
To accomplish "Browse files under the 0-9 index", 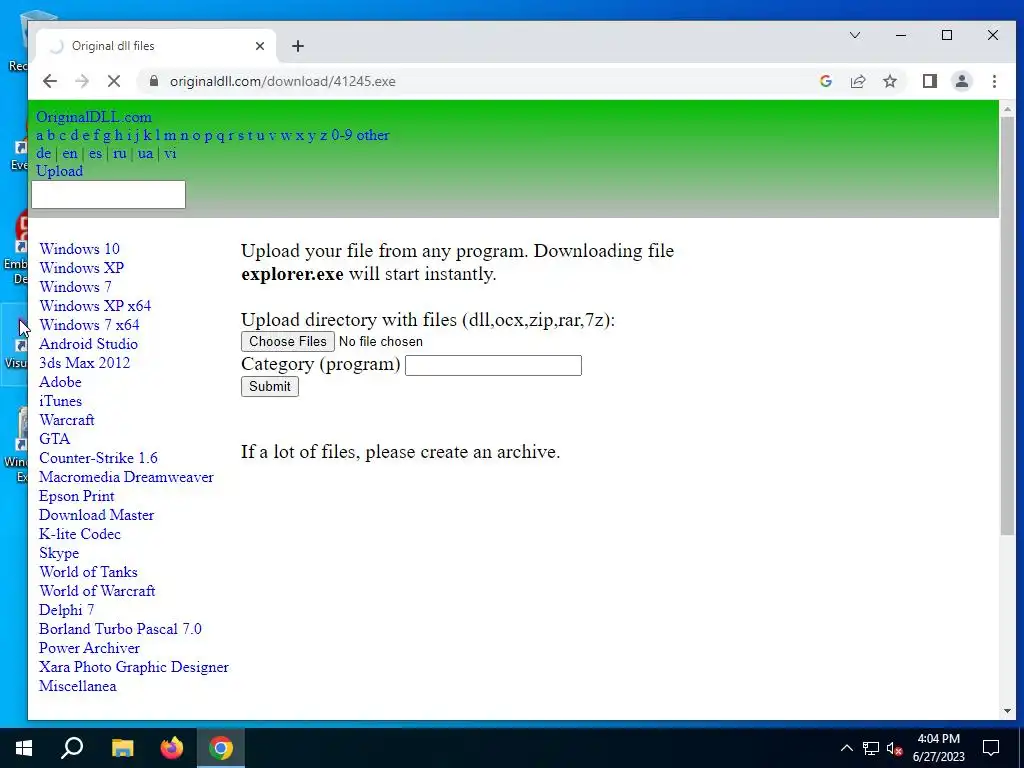I will 342,135.
